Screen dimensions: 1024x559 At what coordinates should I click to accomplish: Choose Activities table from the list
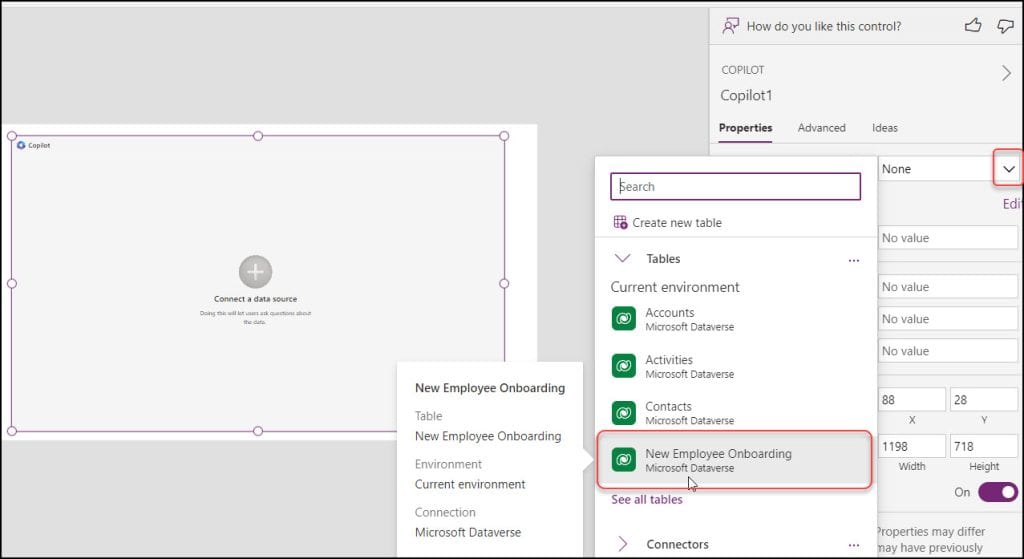[735, 366]
